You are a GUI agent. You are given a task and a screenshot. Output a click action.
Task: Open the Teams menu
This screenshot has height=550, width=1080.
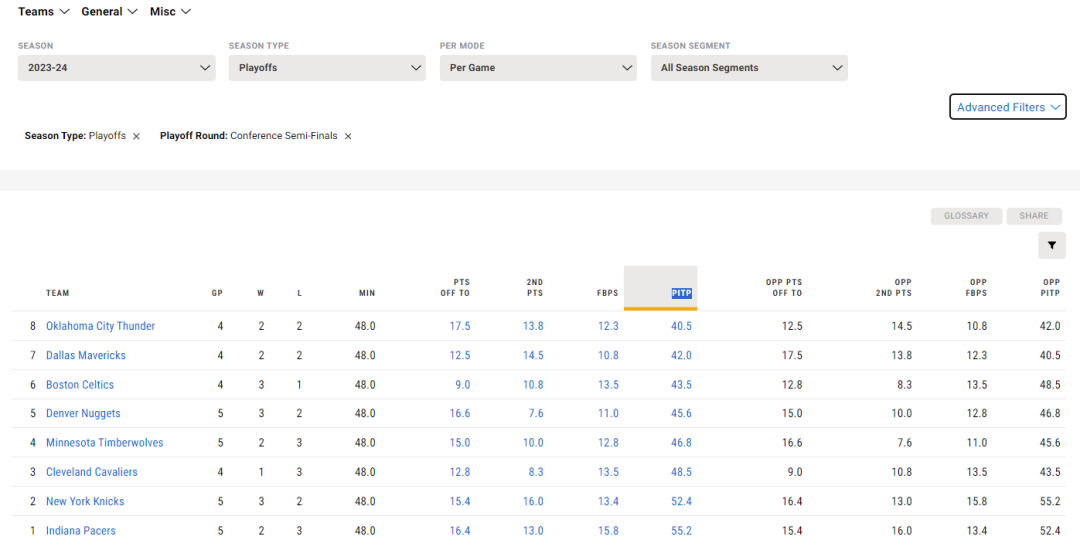click(x=44, y=12)
